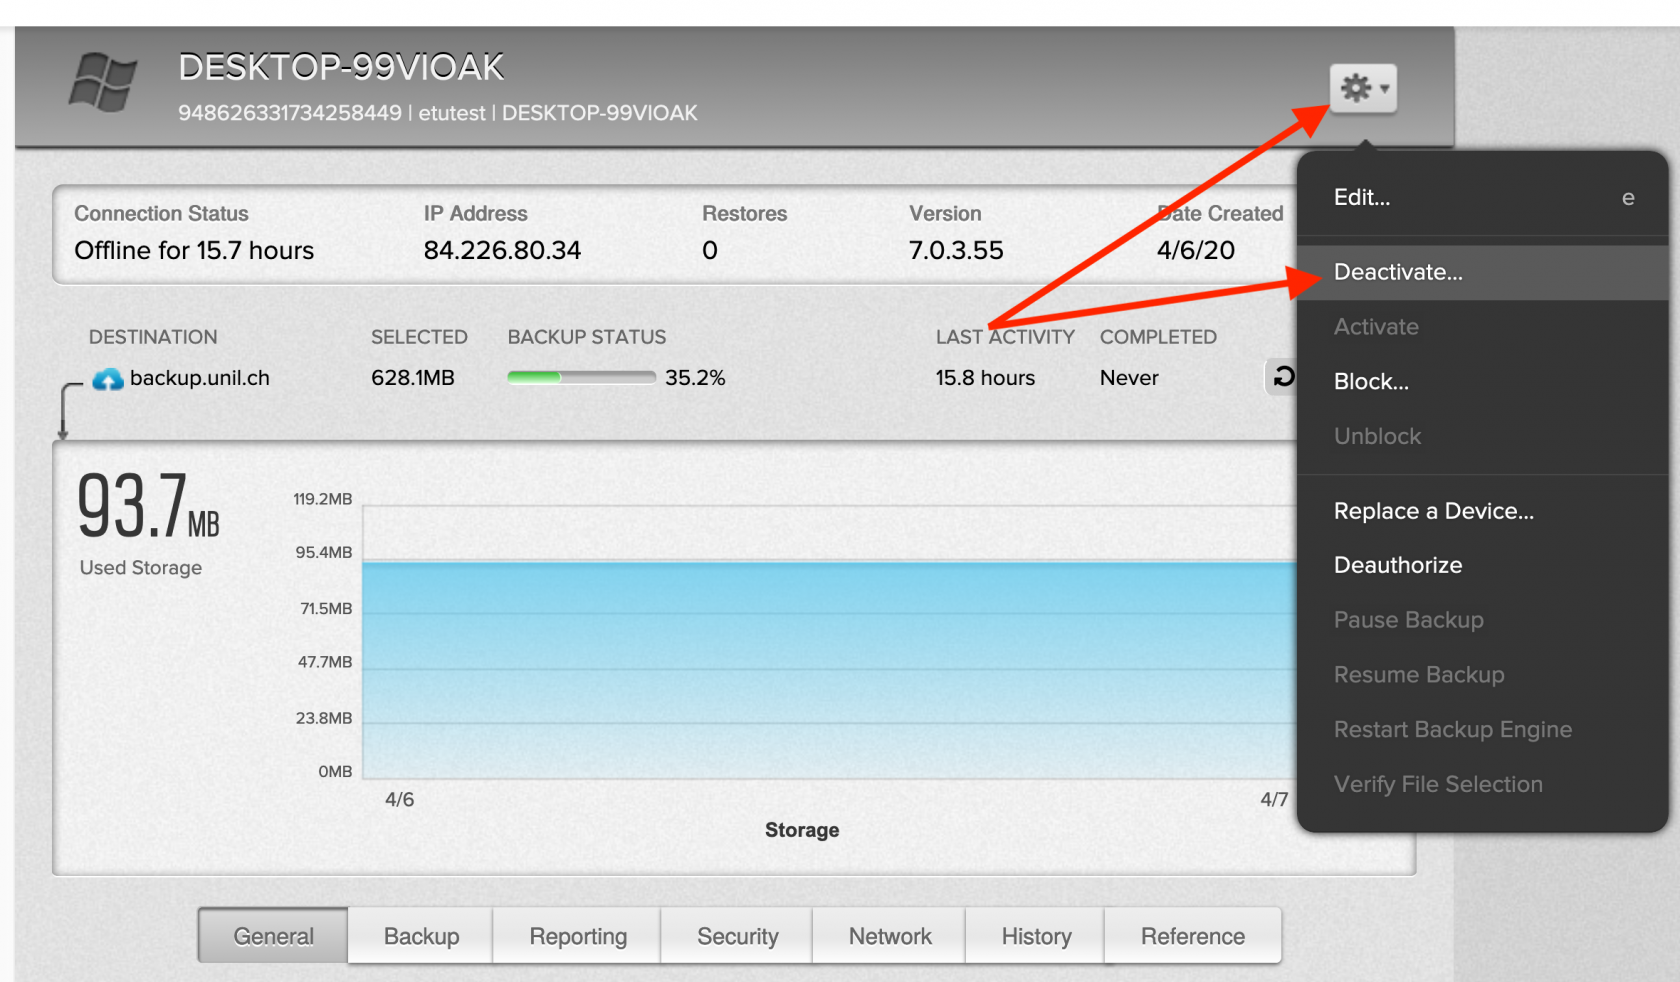Click the DESKTOP-99VIOAK device title
The width and height of the screenshot is (1680, 982).
(340, 68)
